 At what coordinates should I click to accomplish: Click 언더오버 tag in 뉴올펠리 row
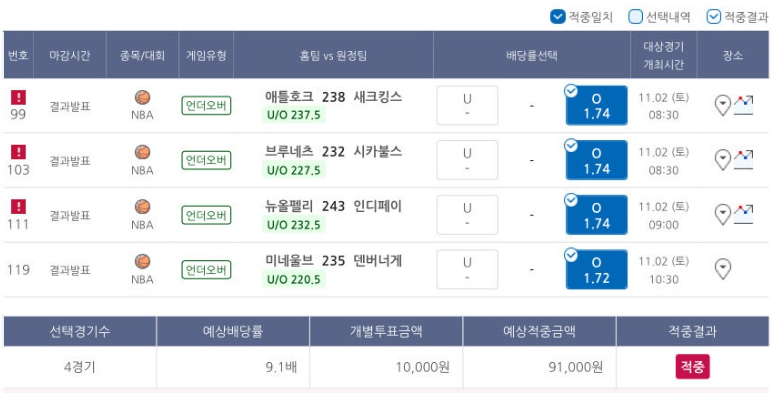click(206, 215)
